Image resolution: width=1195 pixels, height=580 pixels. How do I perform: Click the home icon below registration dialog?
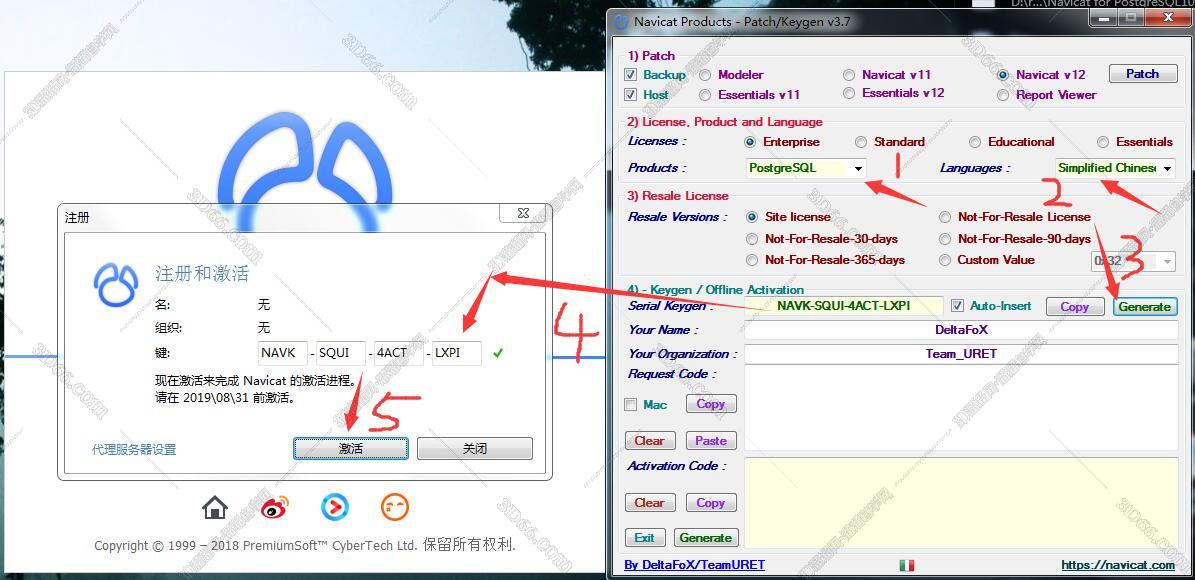215,508
